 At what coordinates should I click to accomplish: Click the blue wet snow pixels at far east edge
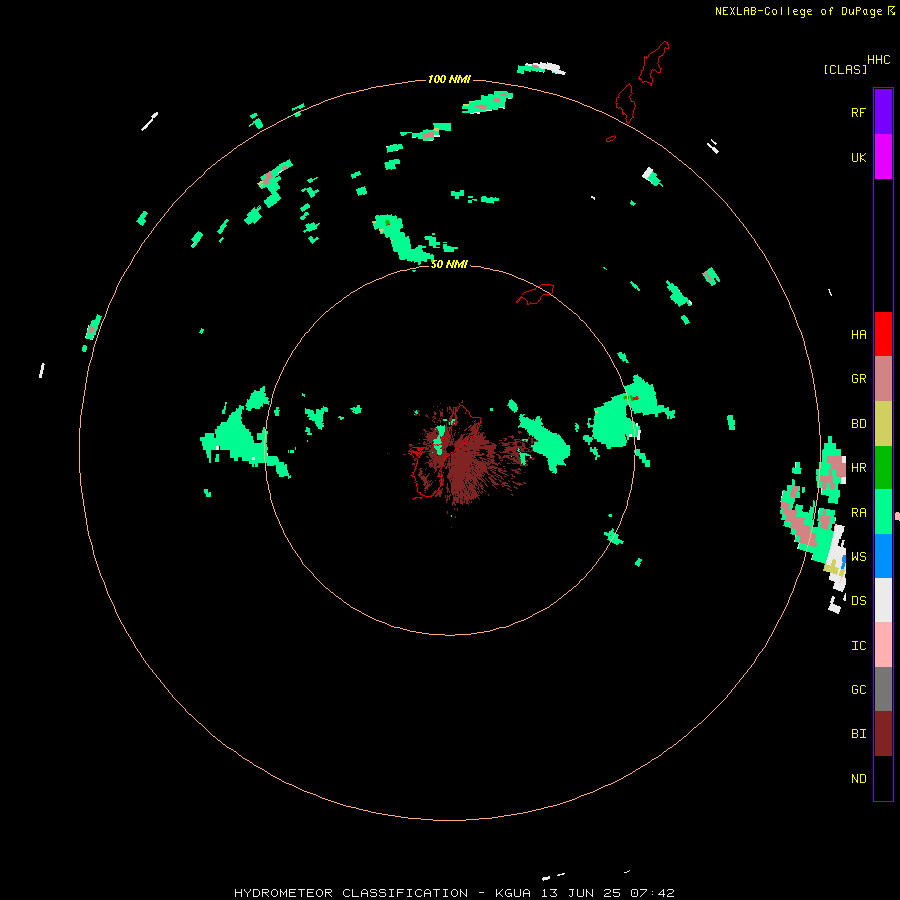843,561
